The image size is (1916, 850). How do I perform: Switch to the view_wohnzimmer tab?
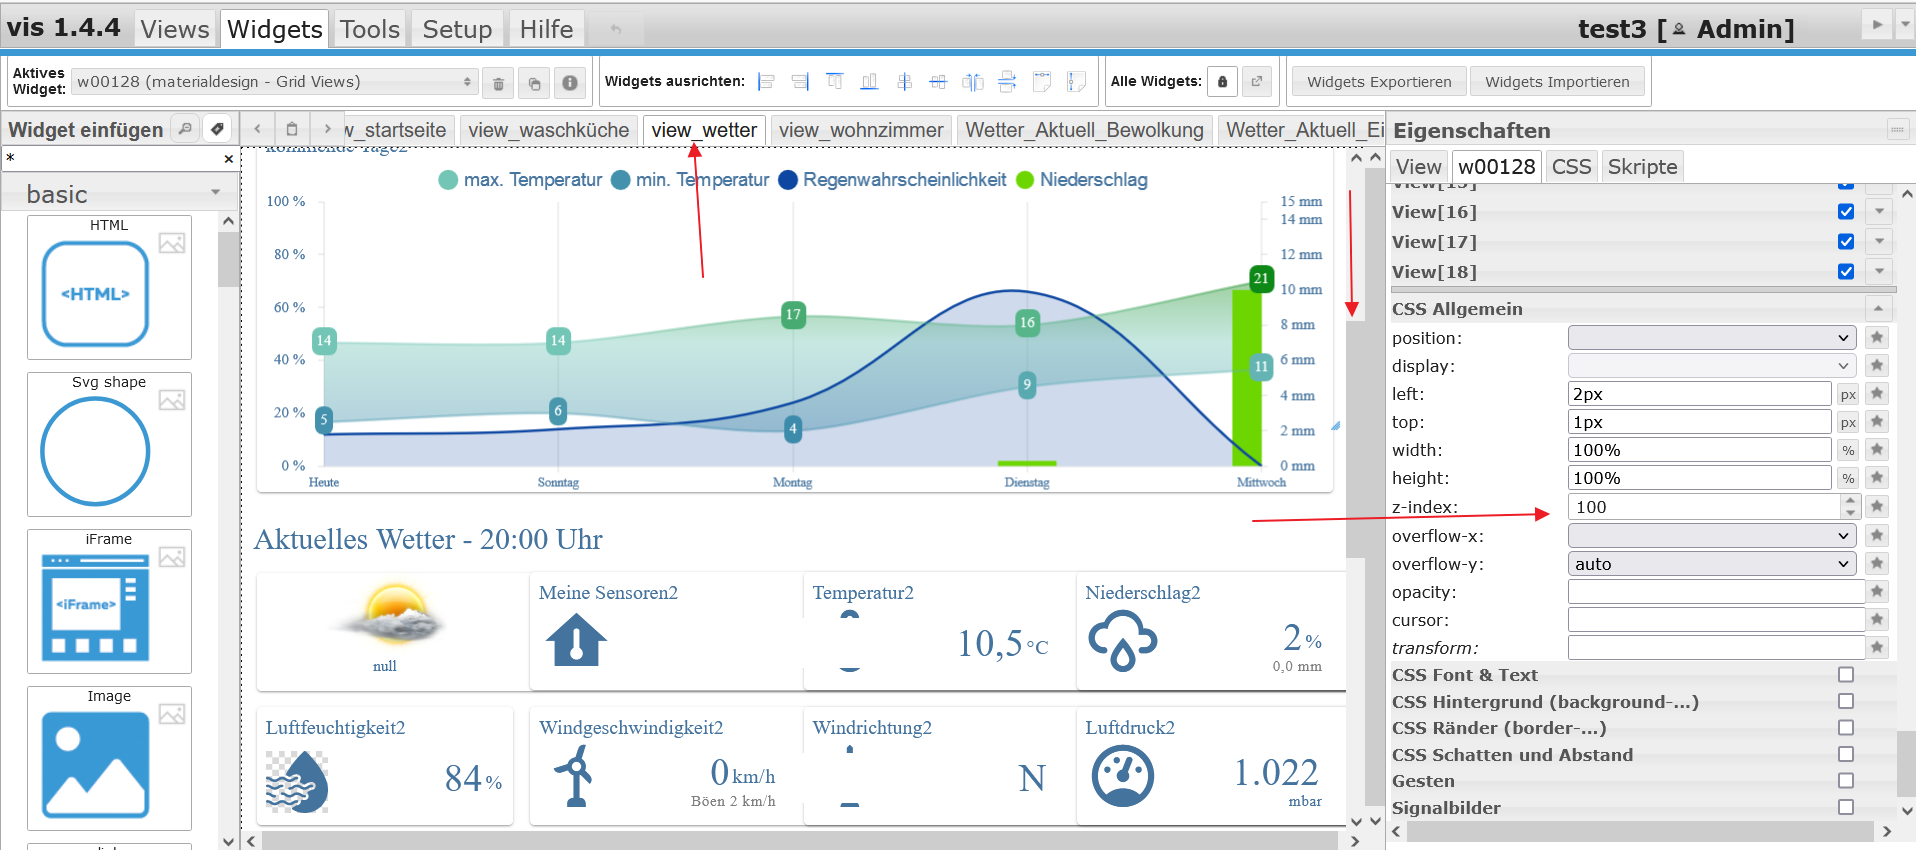861,130
